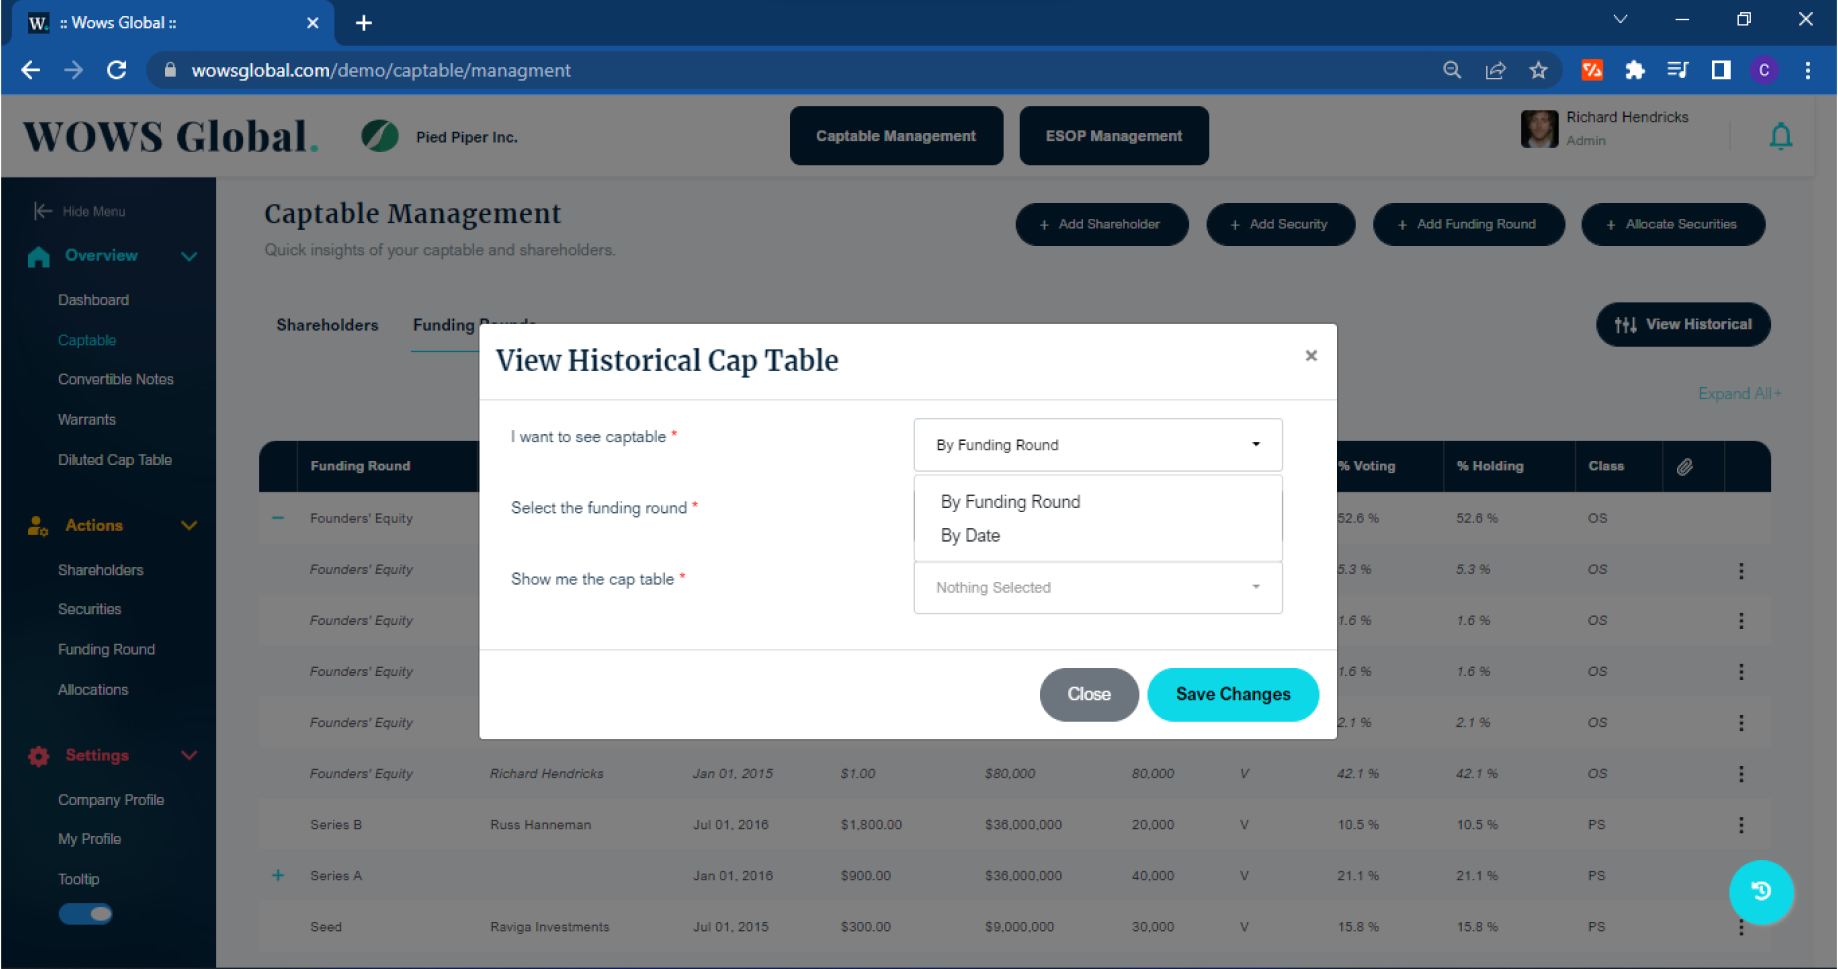Viewport: 1838px width, 969px height.
Task: Close the Wows Global browser tab
Action: pyautogui.click(x=312, y=23)
